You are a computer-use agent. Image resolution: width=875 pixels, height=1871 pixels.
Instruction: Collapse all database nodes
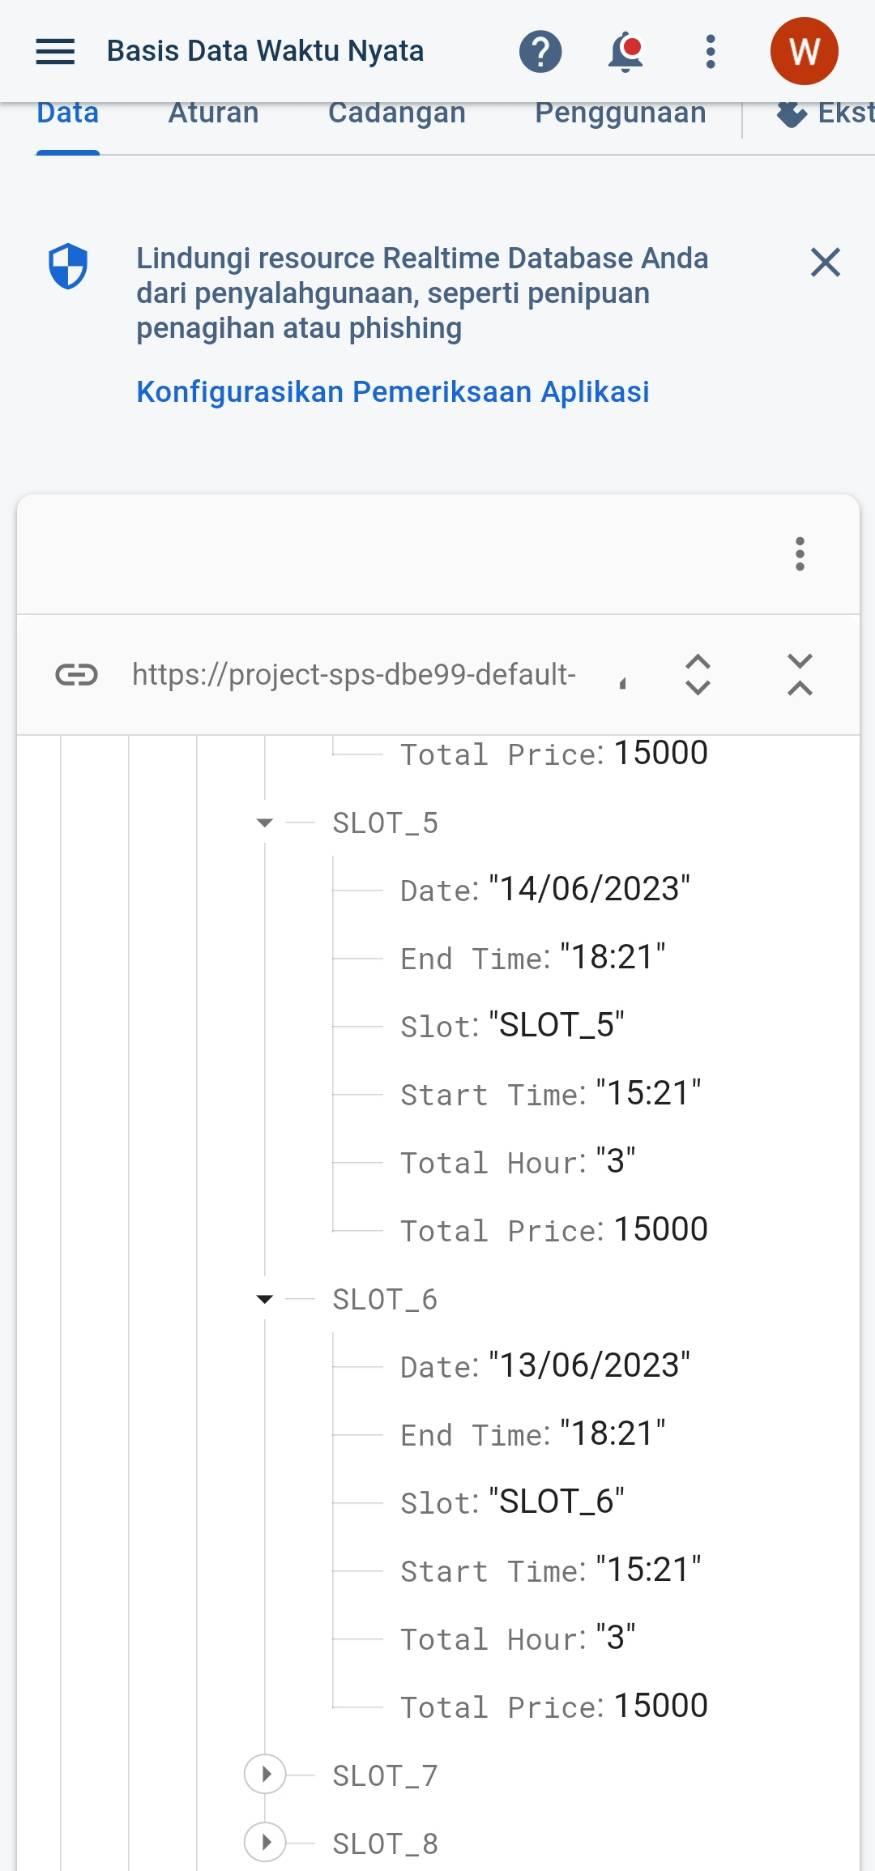pyautogui.click(x=800, y=675)
